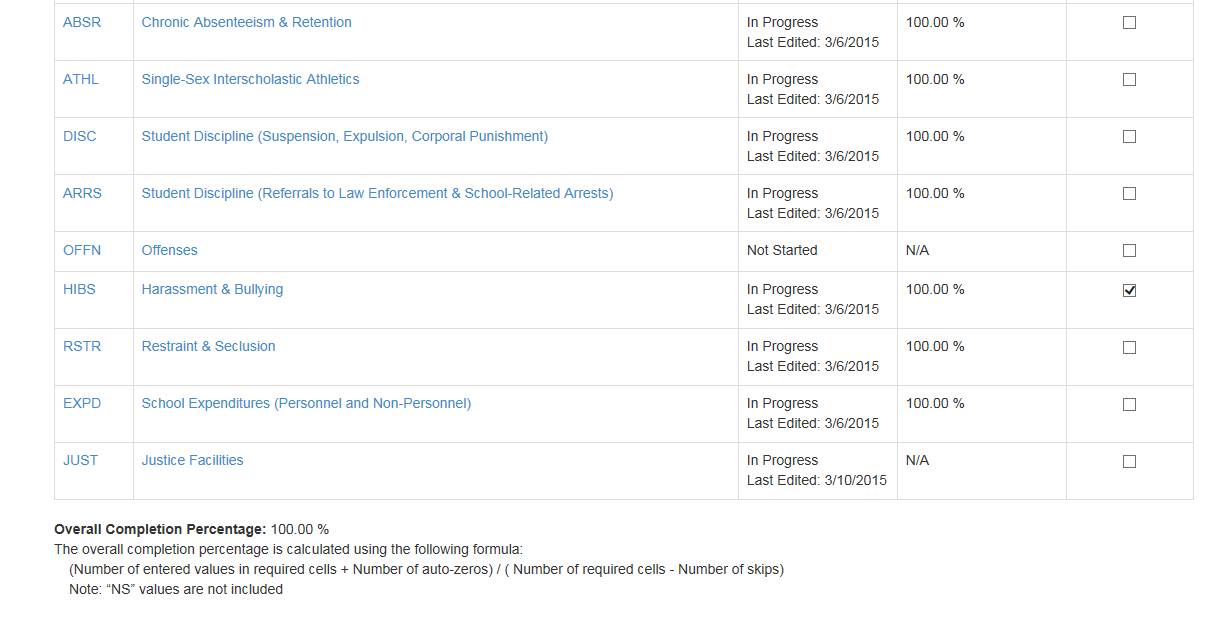Open Chronic Absenteeism & Retention link

click(x=246, y=22)
